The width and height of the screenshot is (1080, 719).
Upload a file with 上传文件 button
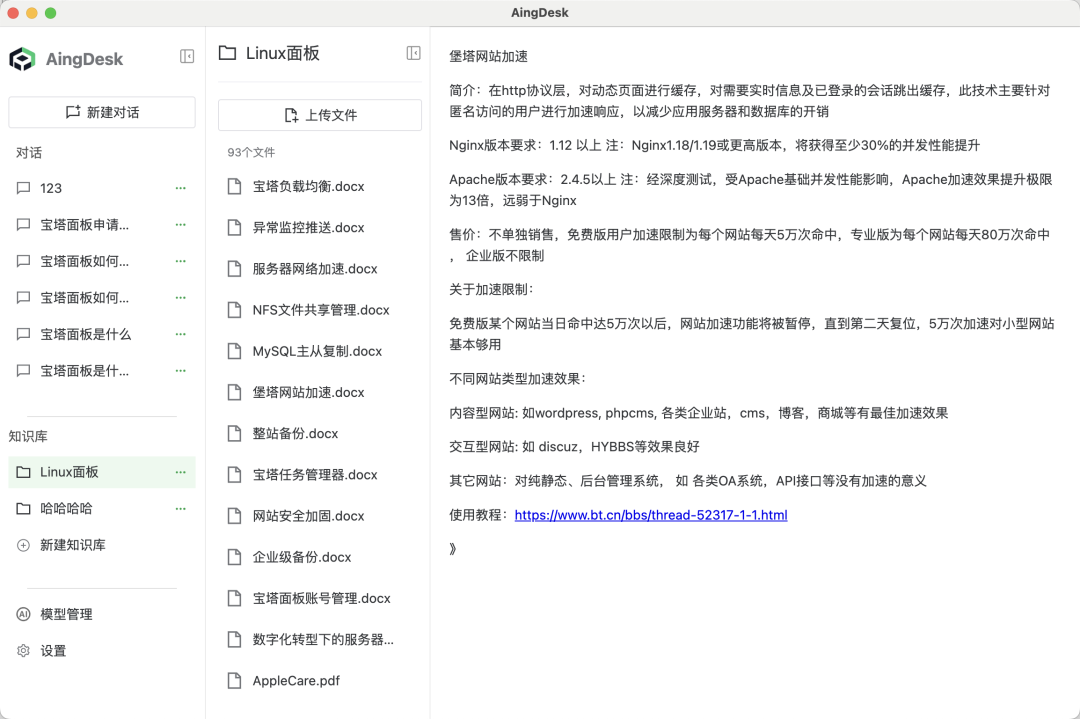[x=320, y=115]
